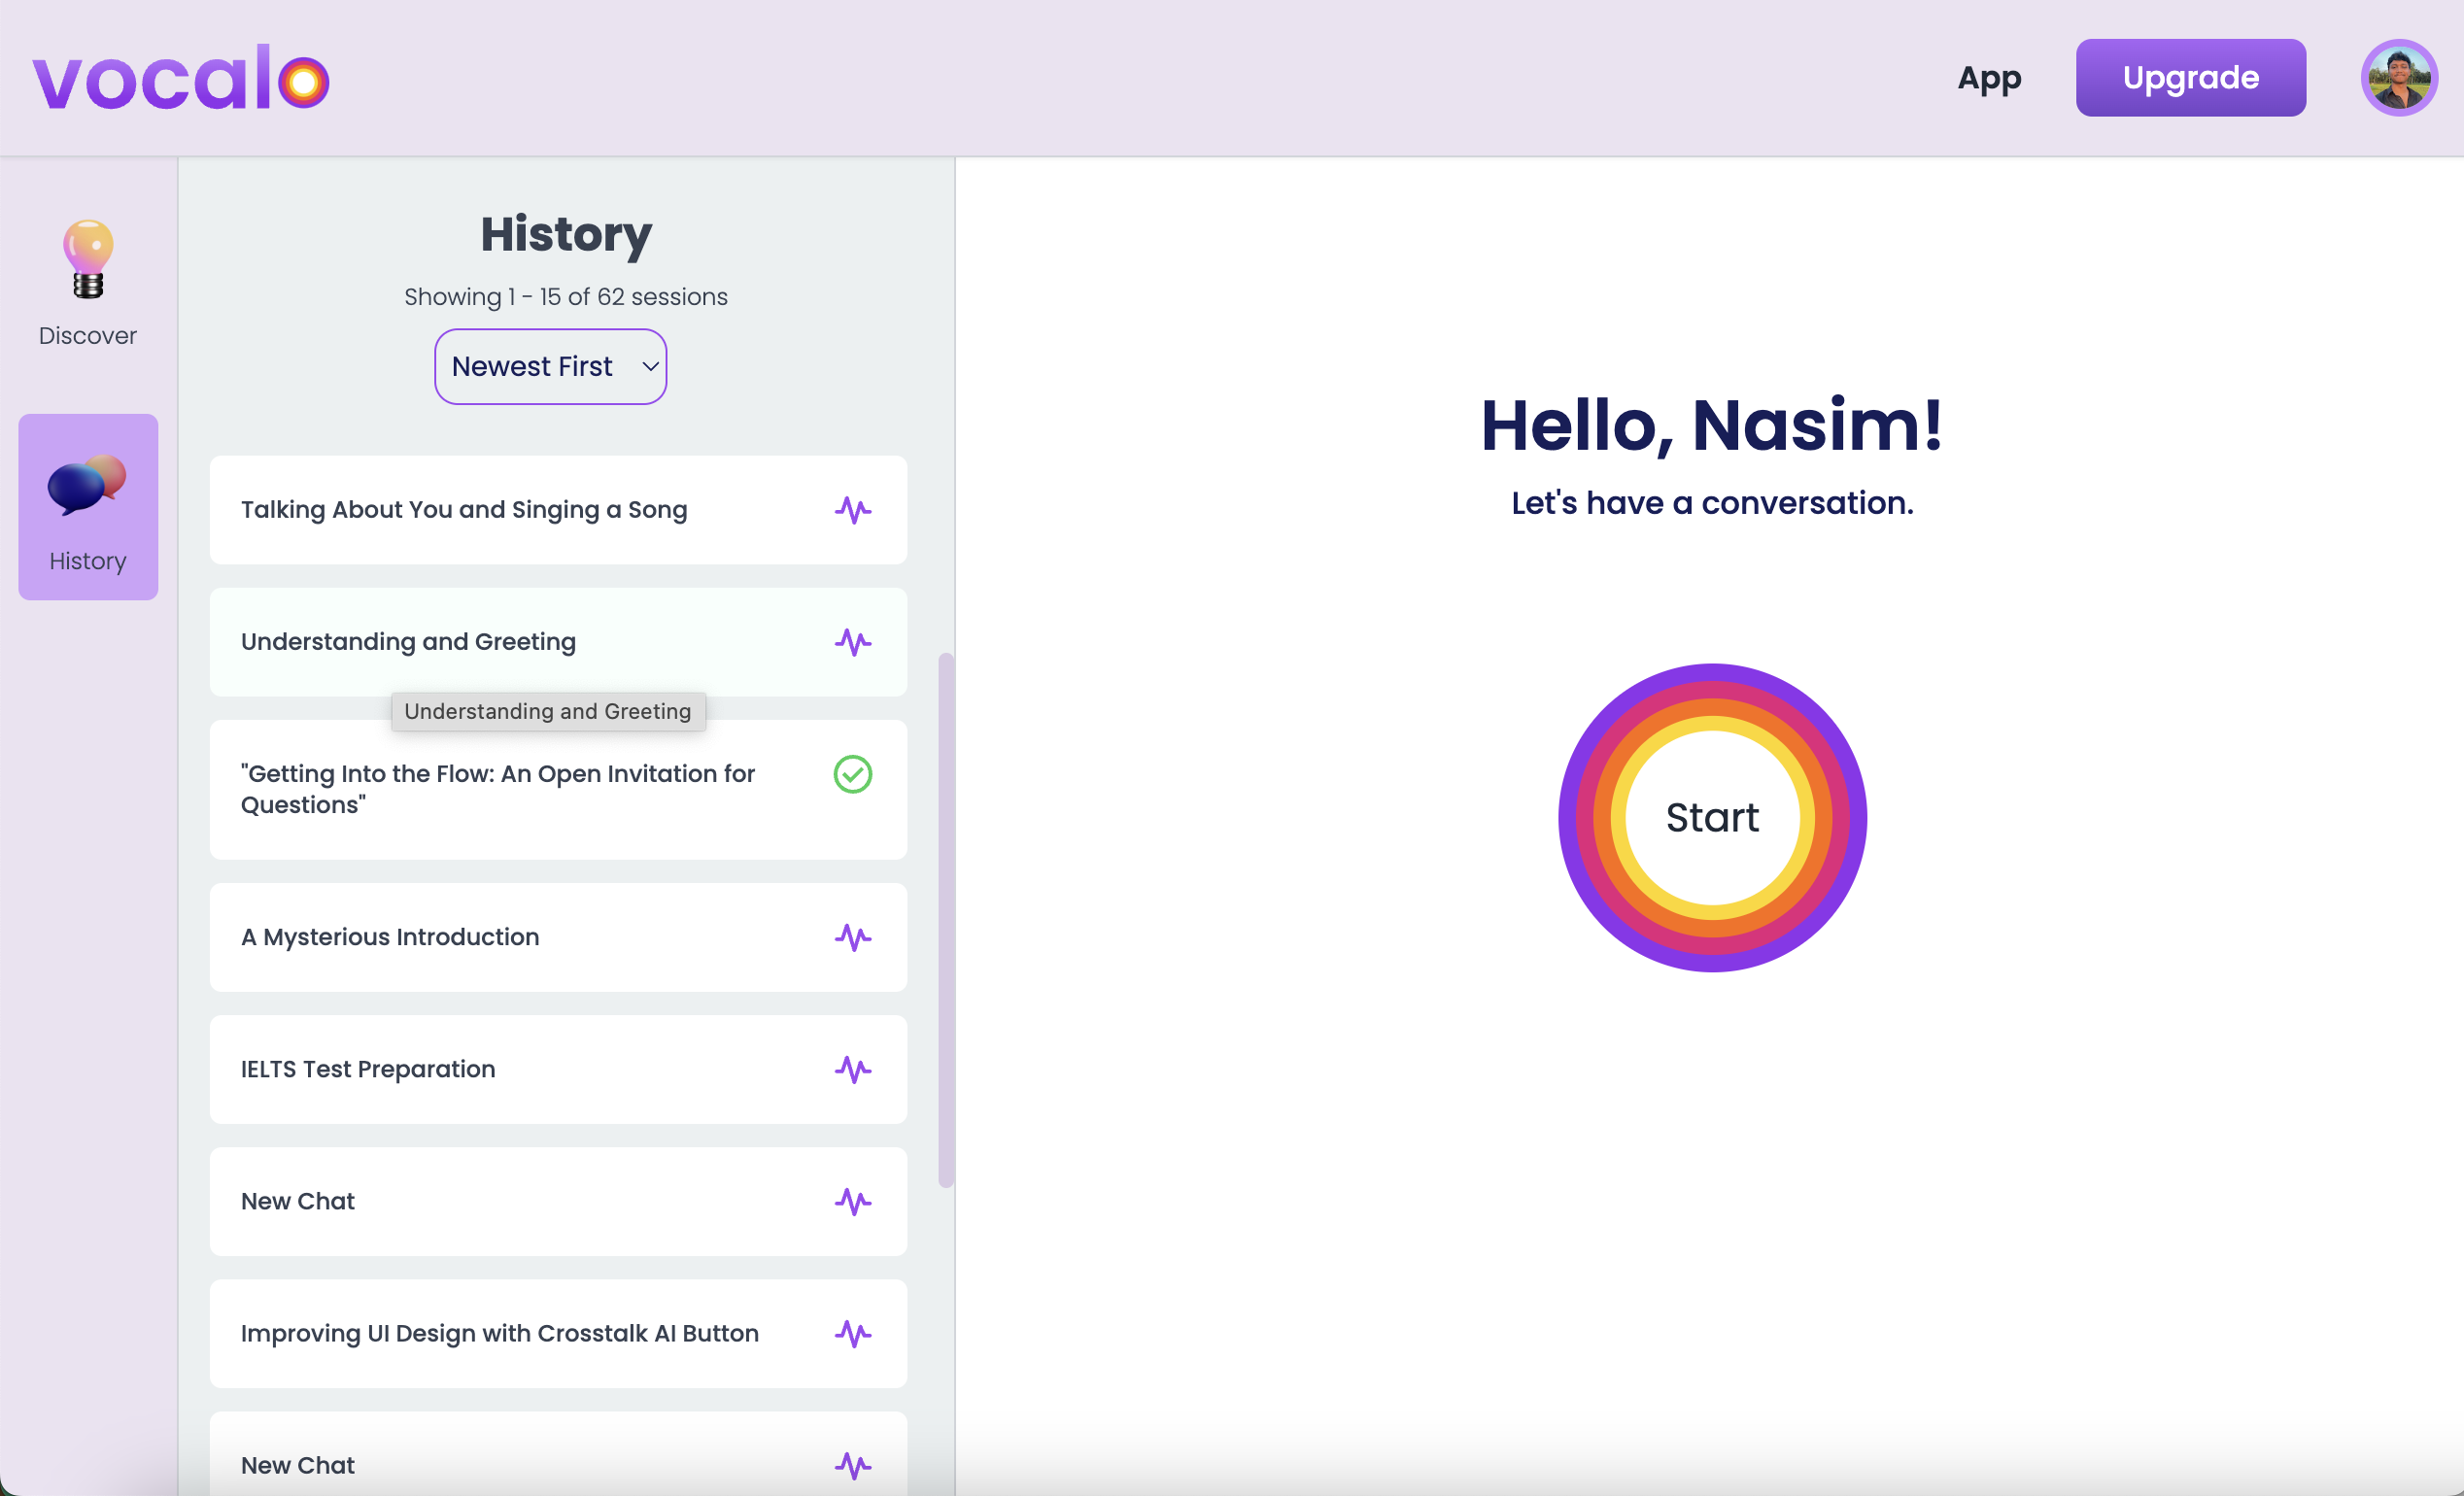This screenshot has width=2464, height=1496.
Task: Open the Newest First sort dropdown
Action: [550, 367]
